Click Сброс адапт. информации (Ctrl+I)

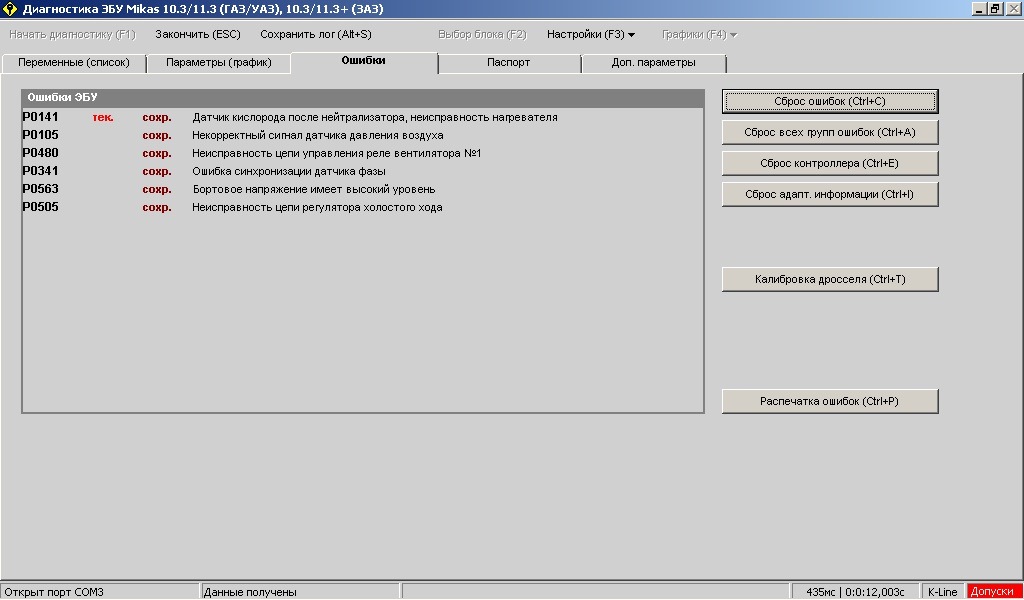click(x=830, y=195)
